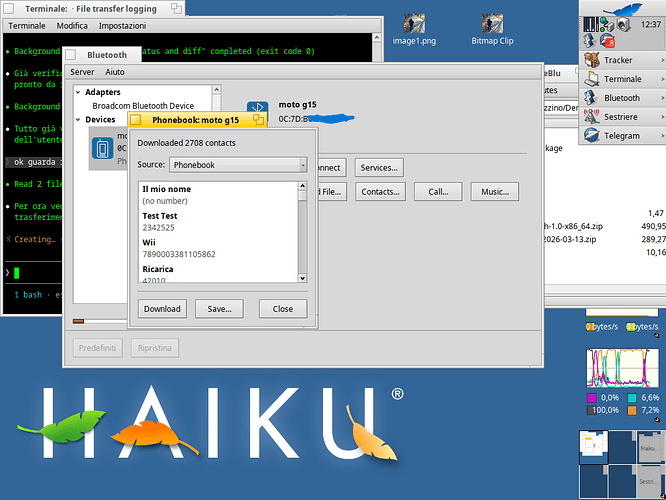Collapse the Devices tree section
This screenshot has width=666, height=500.
78,119
